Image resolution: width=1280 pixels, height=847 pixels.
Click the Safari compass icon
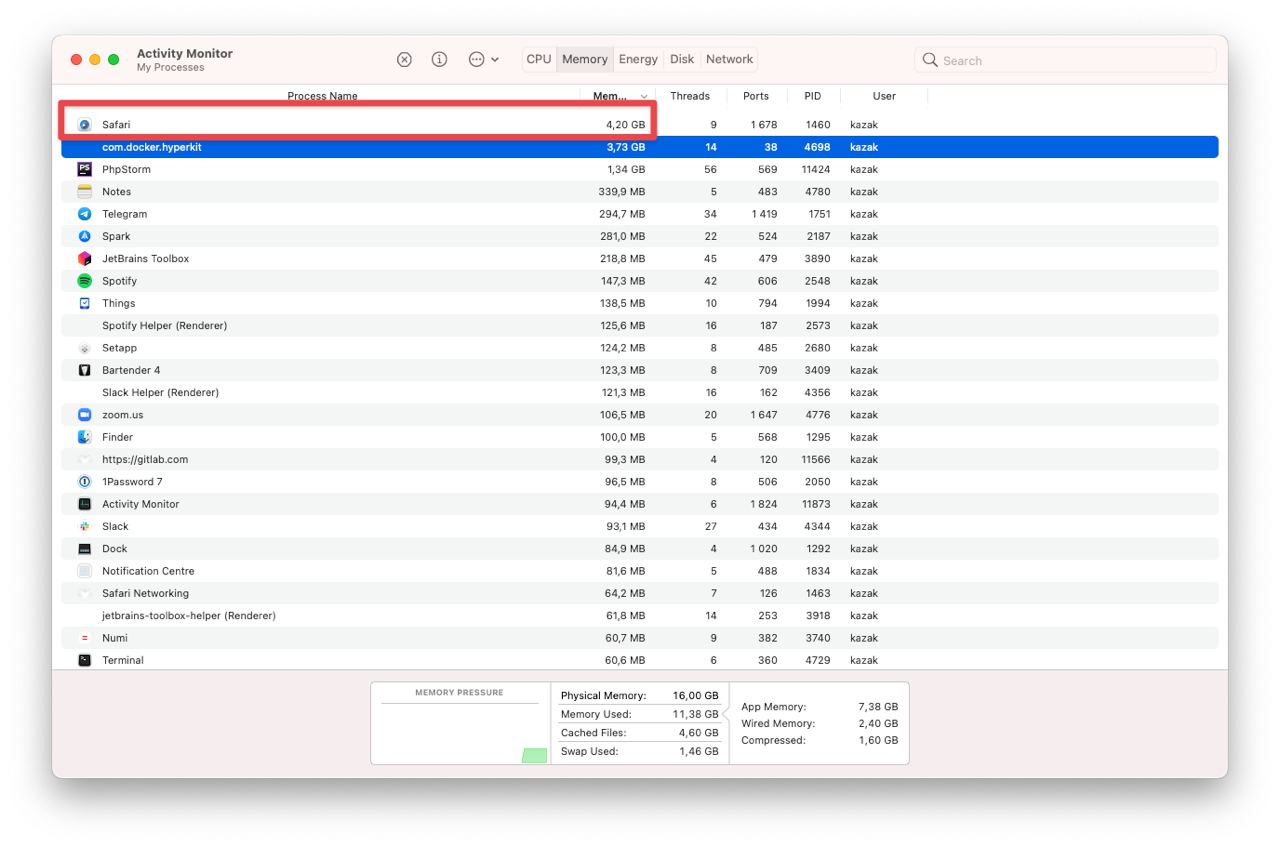pos(85,125)
